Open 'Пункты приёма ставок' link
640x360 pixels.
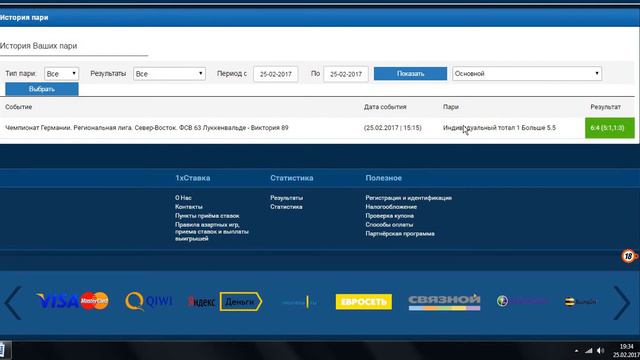(x=207, y=216)
